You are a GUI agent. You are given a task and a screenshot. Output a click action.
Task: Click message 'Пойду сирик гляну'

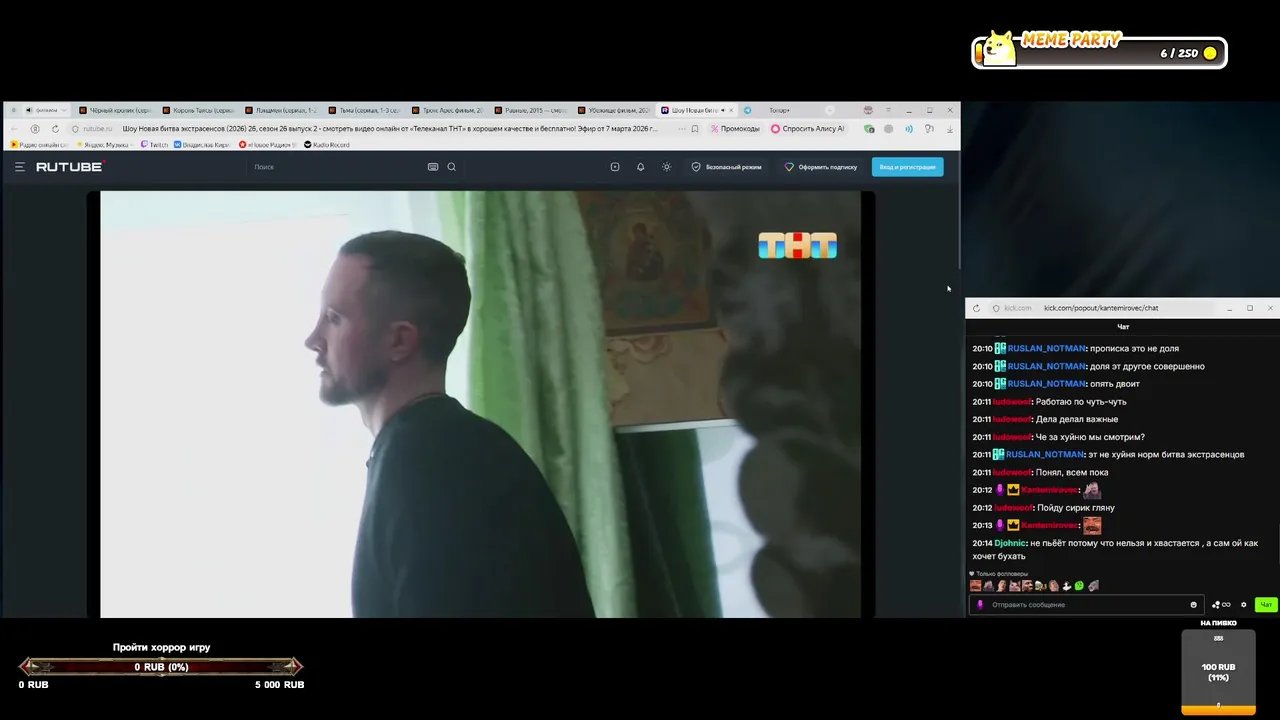tap(1075, 507)
